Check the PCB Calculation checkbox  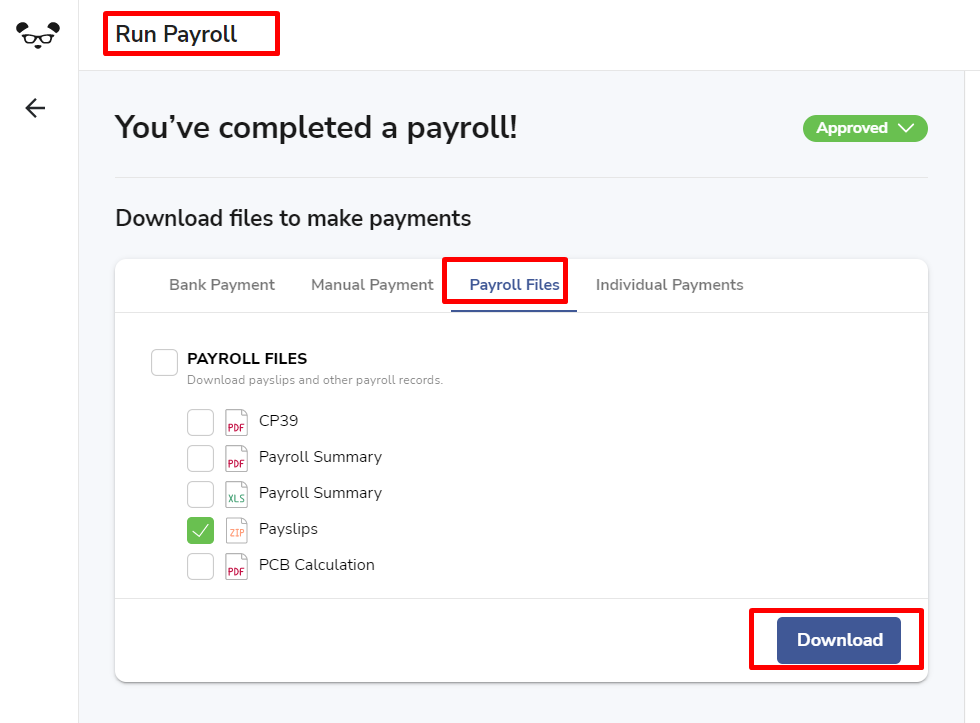click(201, 566)
